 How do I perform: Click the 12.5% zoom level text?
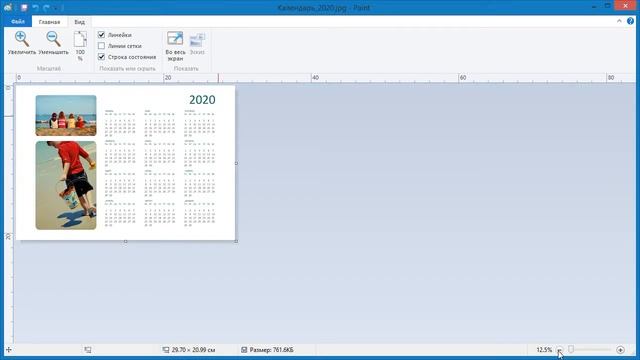click(544, 350)
